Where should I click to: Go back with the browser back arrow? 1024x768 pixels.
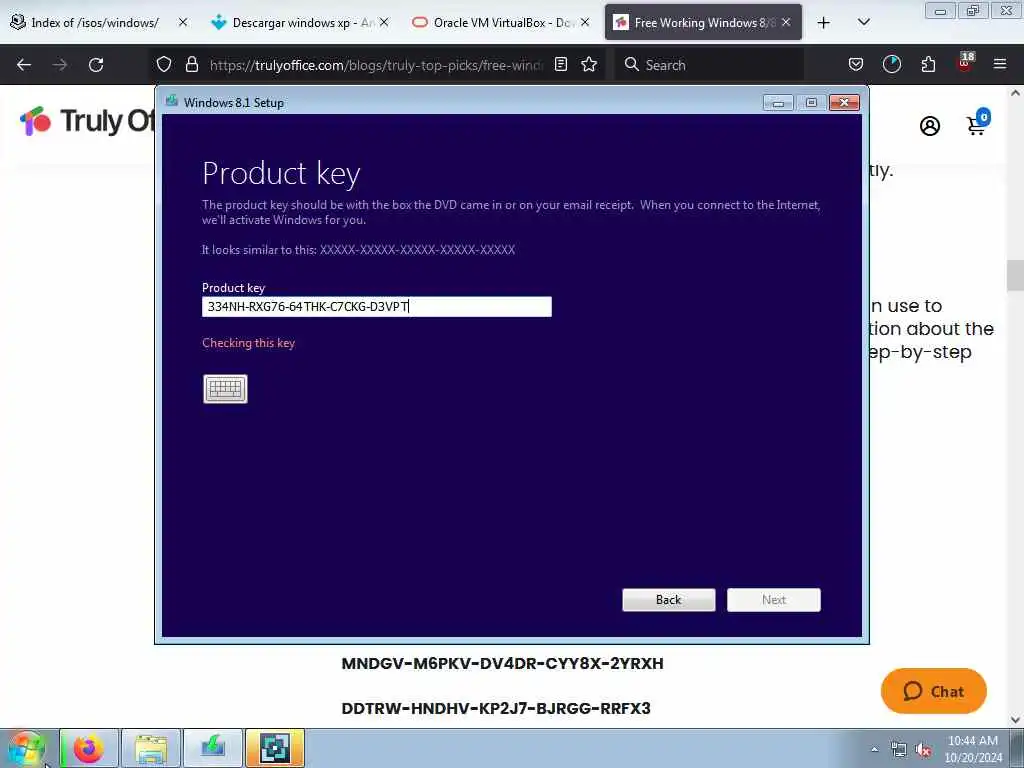pos(24,65)
